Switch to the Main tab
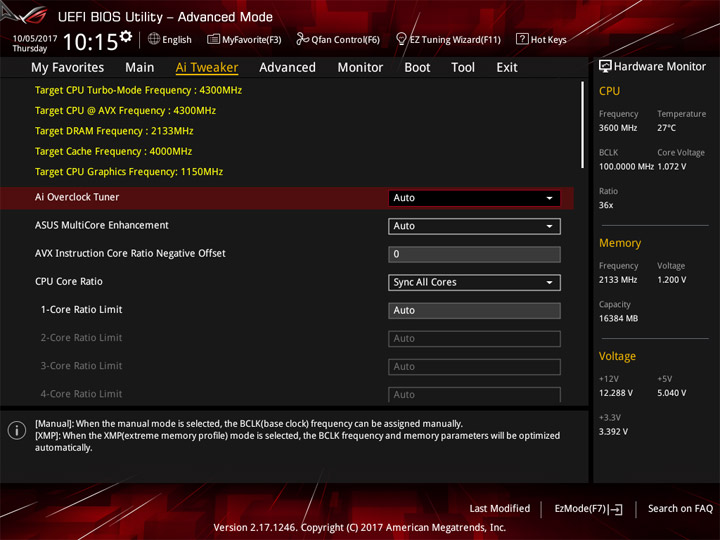The width and height of the screenshot is (720, 540). [140, 68]
